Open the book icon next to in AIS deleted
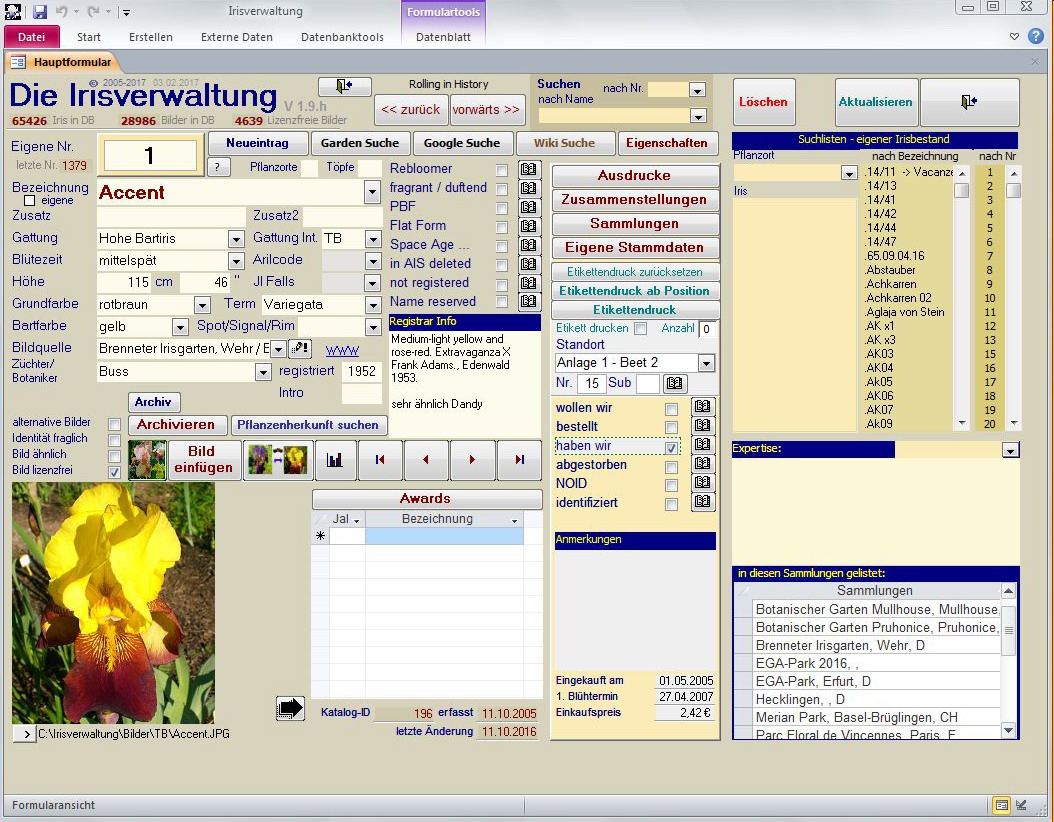 [528, 263]
